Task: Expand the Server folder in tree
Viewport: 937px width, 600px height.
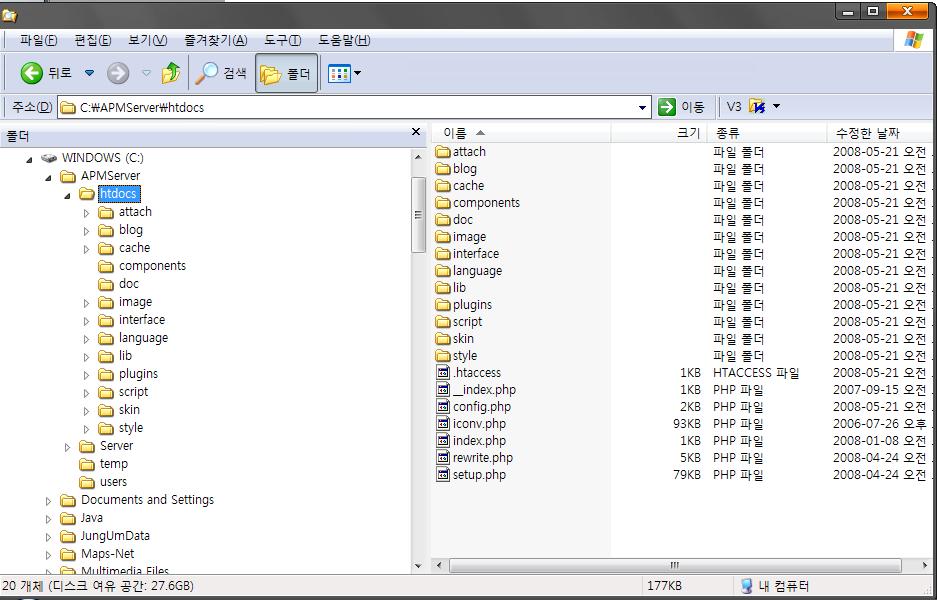Action: [x=67, y=447]
